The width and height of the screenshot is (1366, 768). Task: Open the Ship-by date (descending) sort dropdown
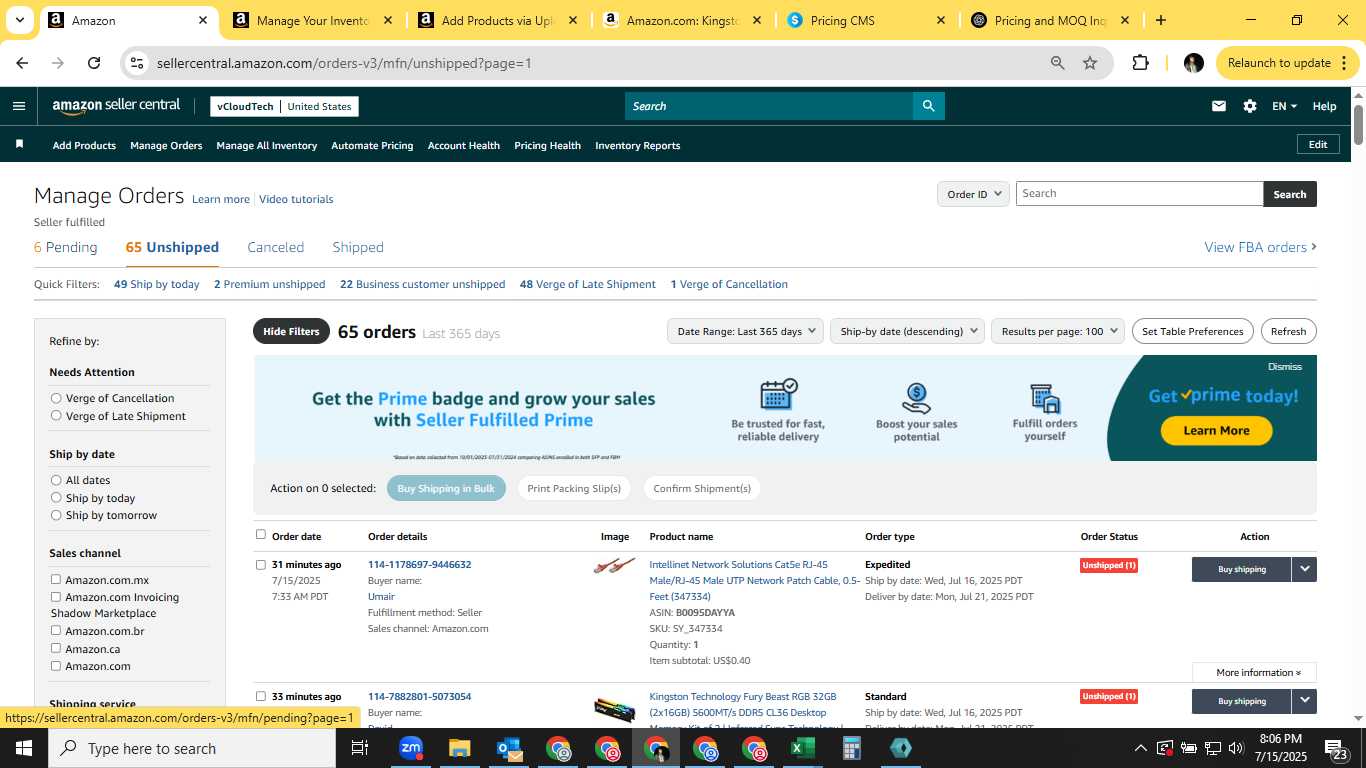click(x=907, y=331)
